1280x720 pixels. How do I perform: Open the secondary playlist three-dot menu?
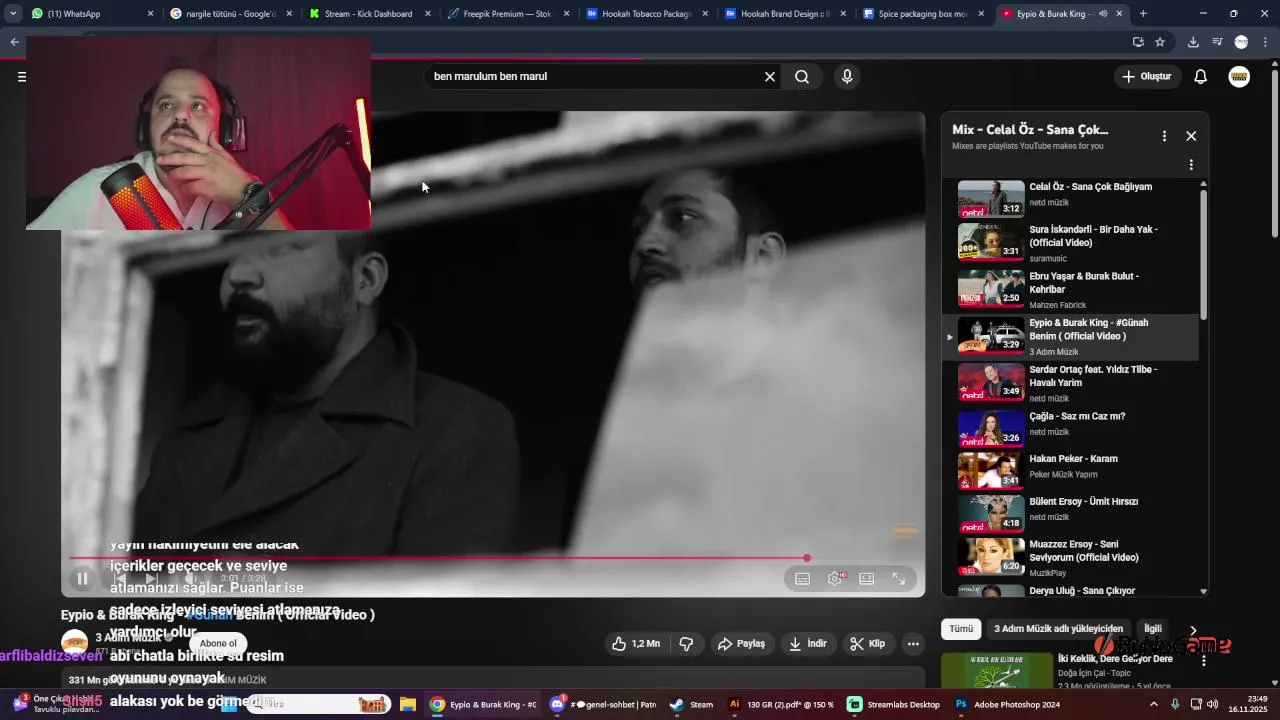click(1191, 164)
